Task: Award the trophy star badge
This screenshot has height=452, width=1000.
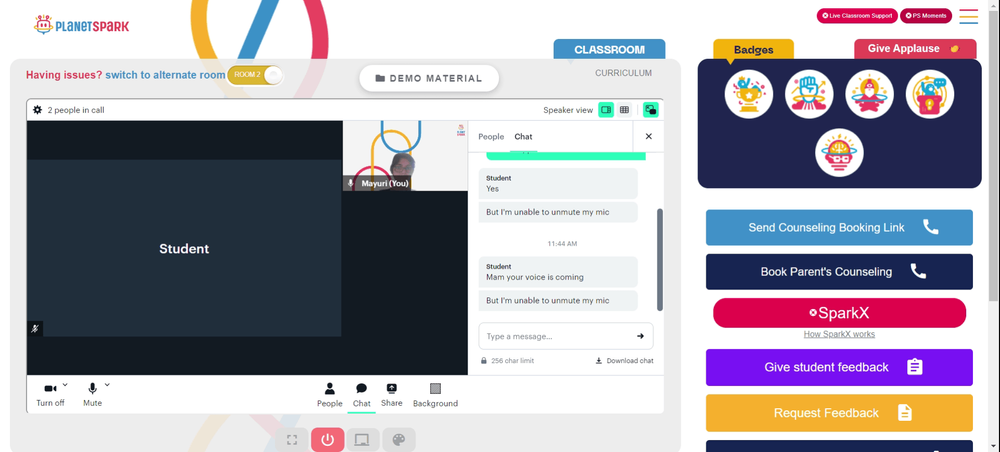Action: click(x=749, y=94)
